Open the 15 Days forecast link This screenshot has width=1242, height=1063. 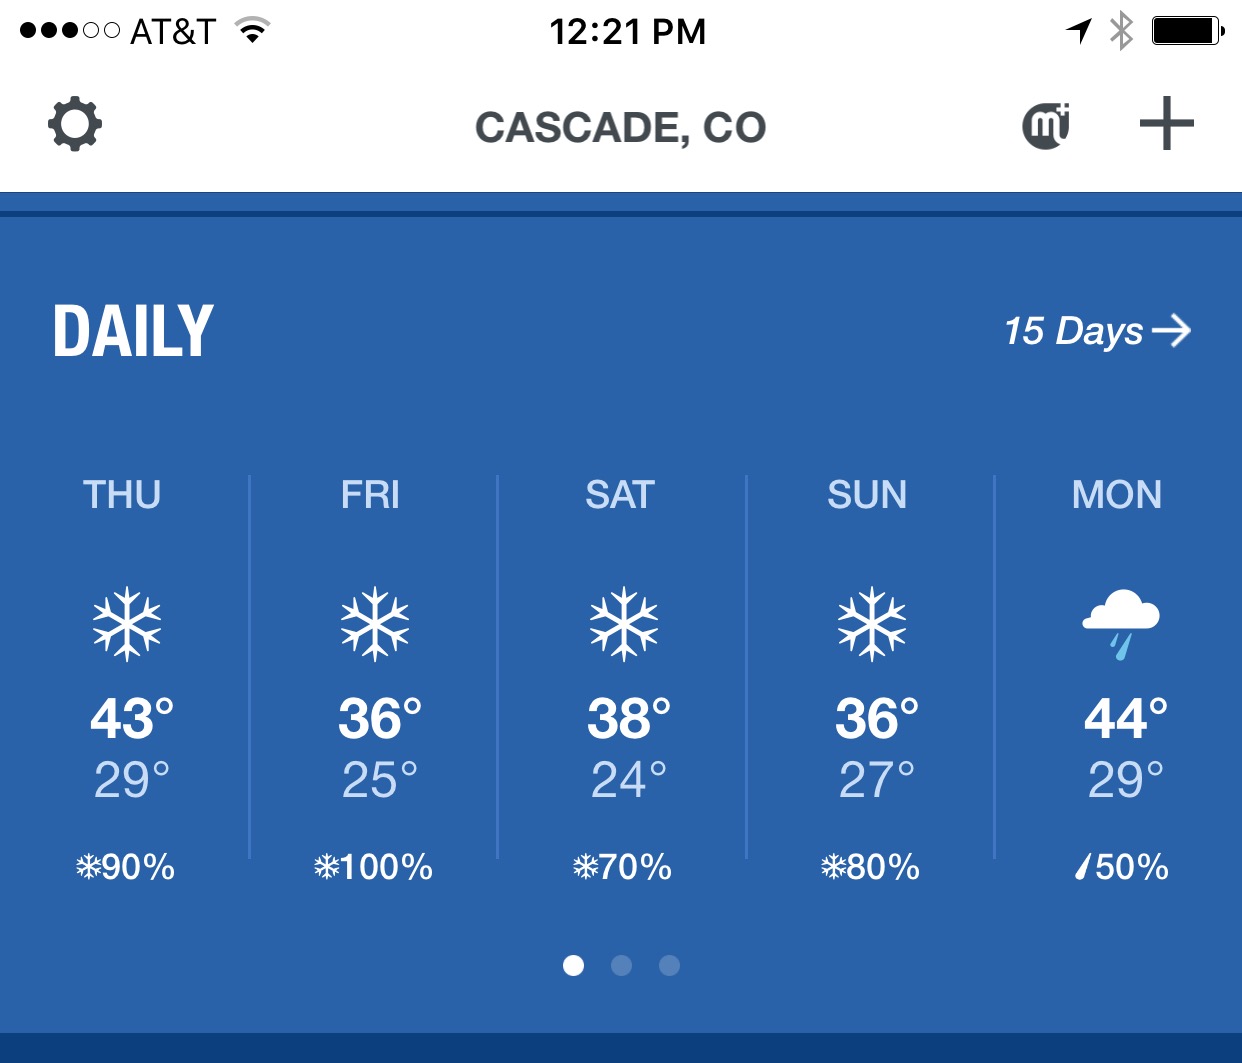[1096, 331]
